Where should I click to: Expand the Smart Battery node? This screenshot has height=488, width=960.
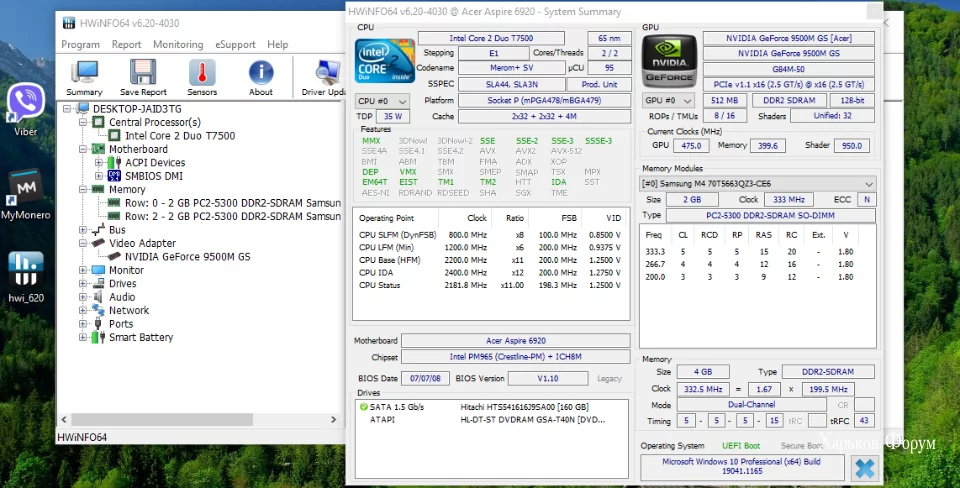(x=83, y=338)
